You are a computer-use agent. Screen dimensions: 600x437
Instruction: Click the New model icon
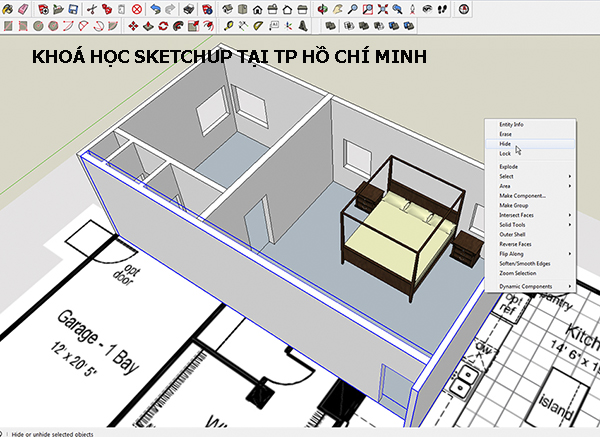click(43, 9)
